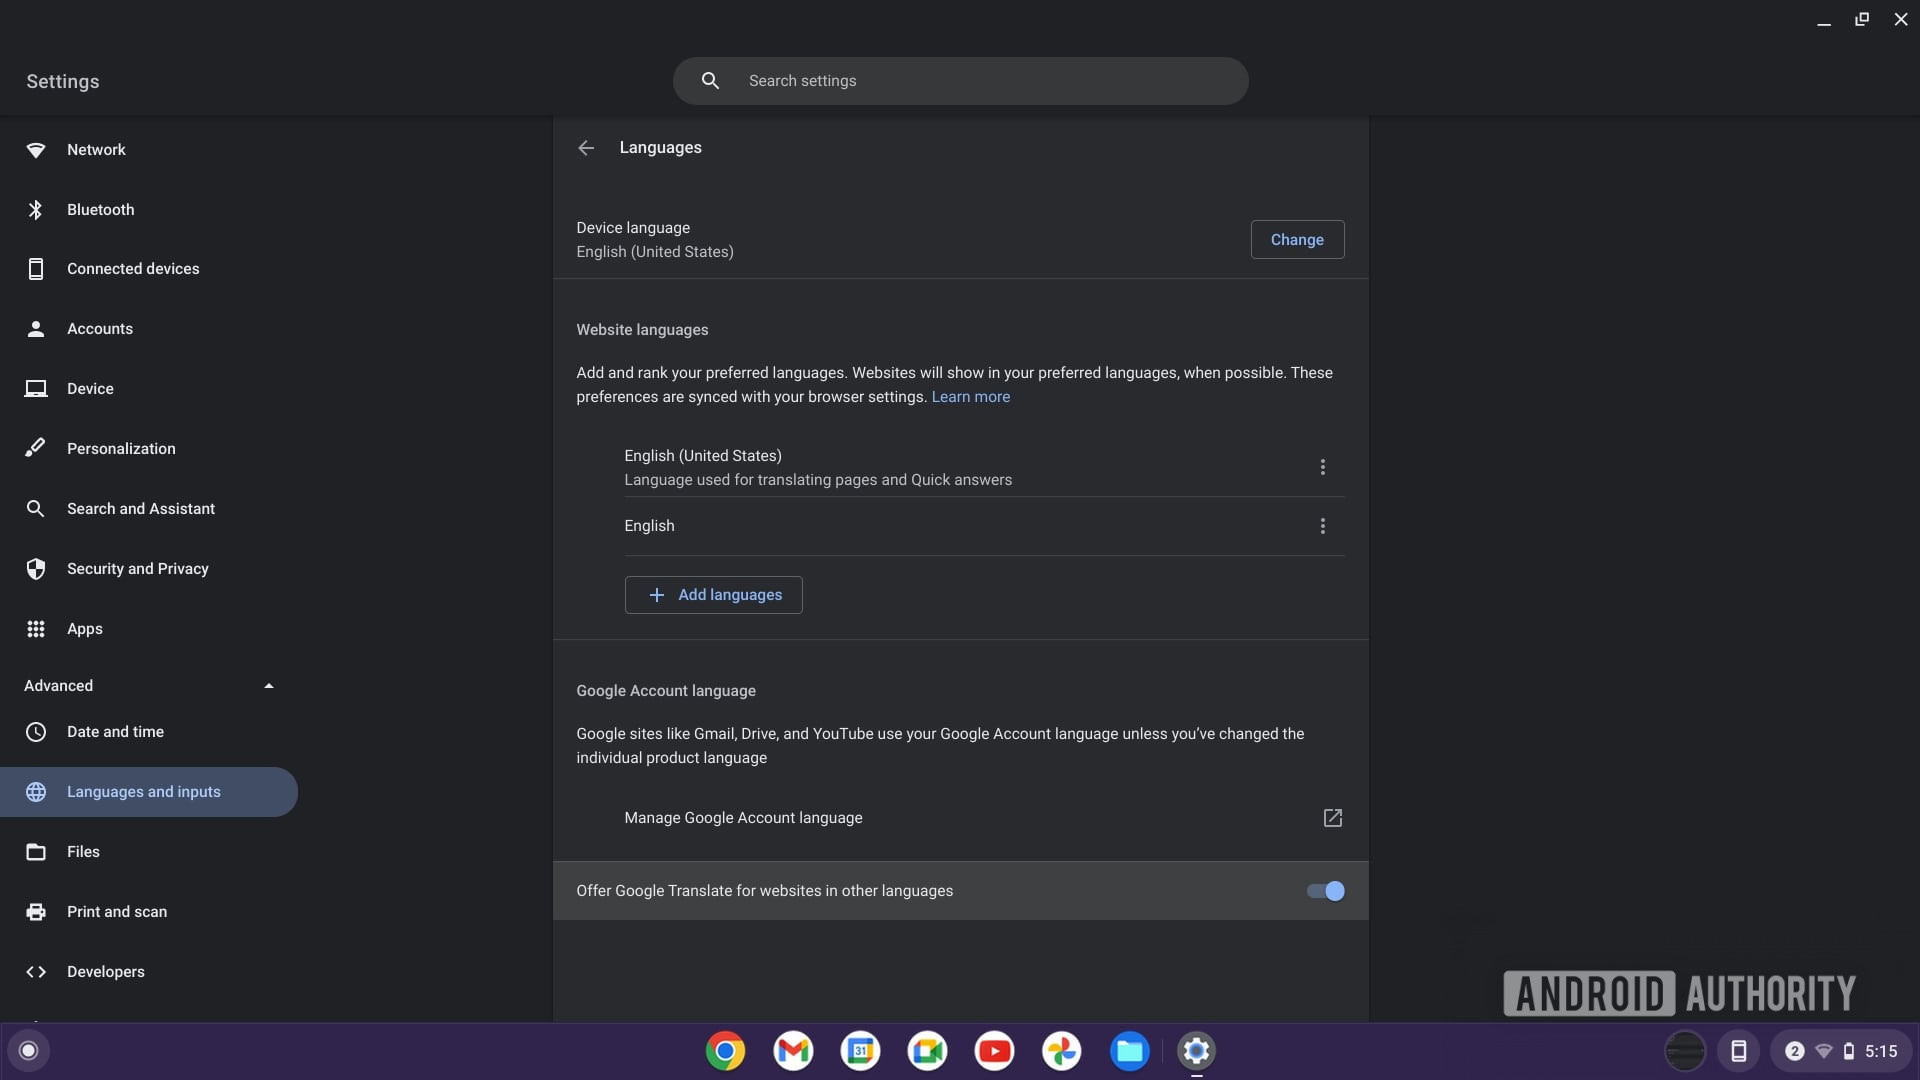
Task: Open Security and Privacy shield icon
Action: 36,569
